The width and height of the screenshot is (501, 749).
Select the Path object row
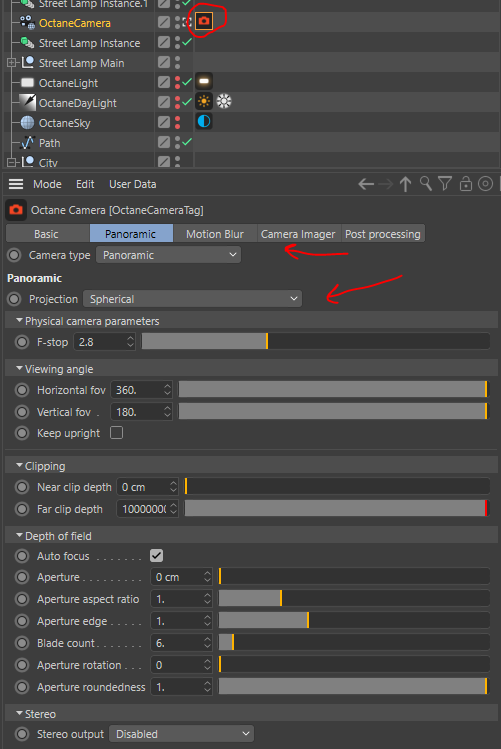click(x=50, y=143)
